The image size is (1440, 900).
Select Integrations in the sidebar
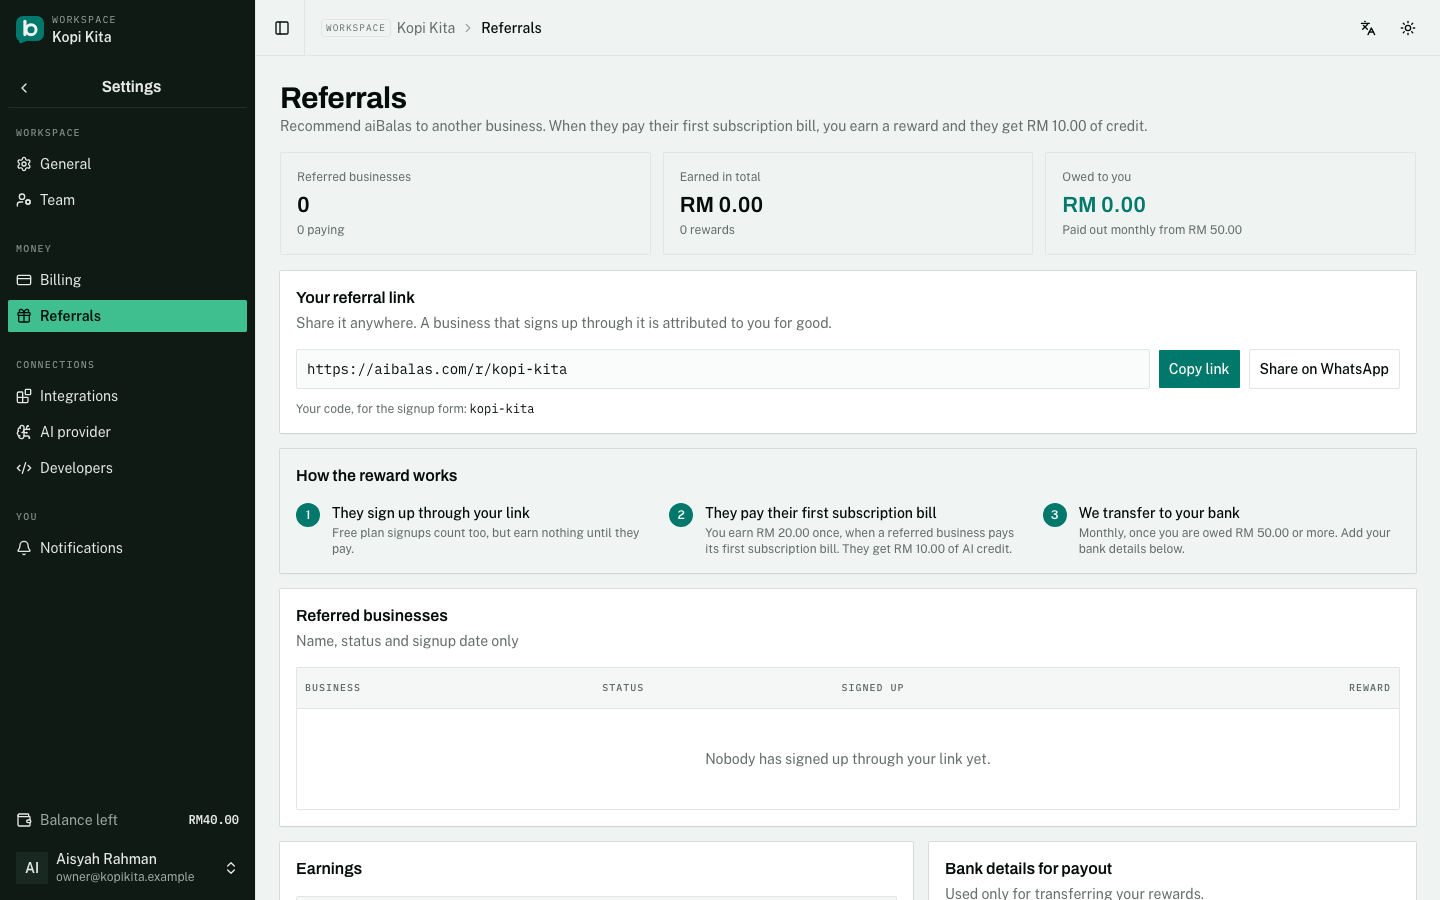[x=127, y=396]
